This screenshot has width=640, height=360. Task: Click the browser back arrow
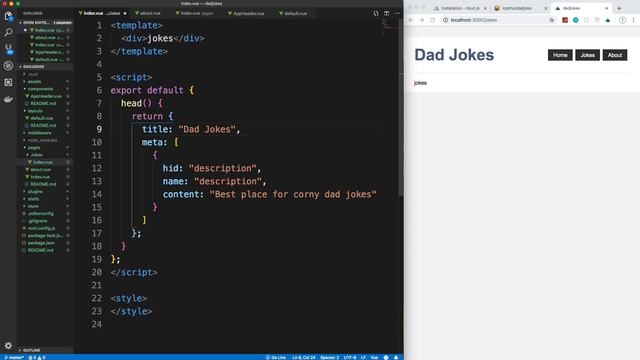(411, 20)
